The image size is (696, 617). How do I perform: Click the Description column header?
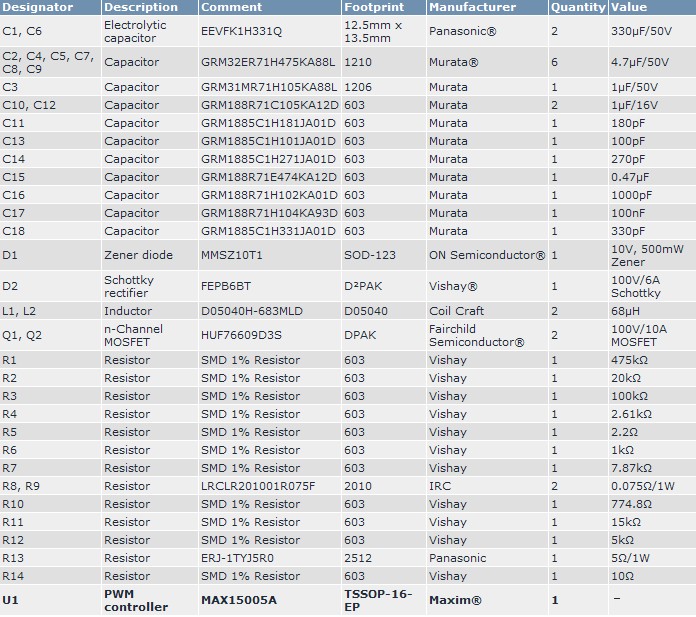[141, 7]
